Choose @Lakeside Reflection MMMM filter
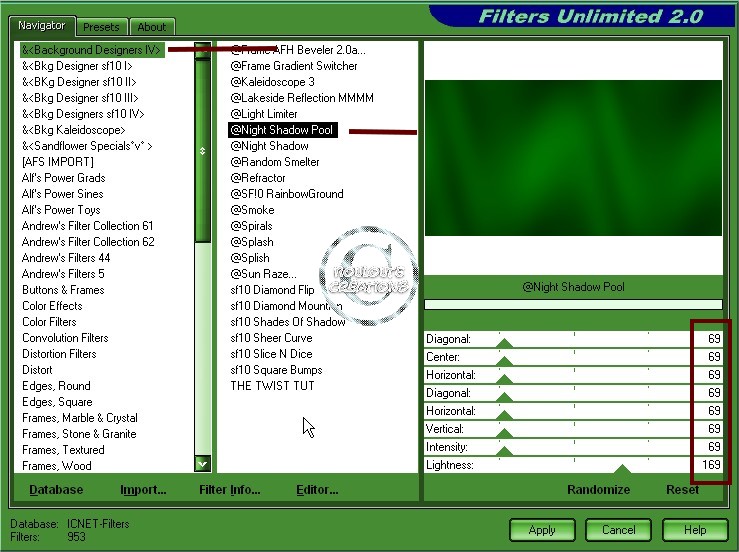Image resolution: width=739 pixels, height=552 pixels. click(x=302, y=98)
